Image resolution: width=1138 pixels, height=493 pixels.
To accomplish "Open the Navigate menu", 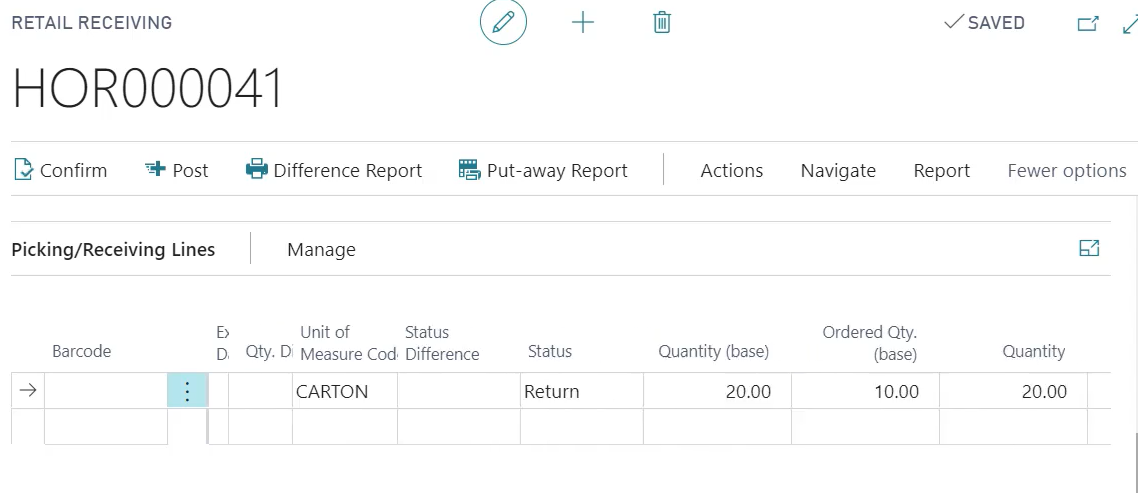I will coord(838,171).
